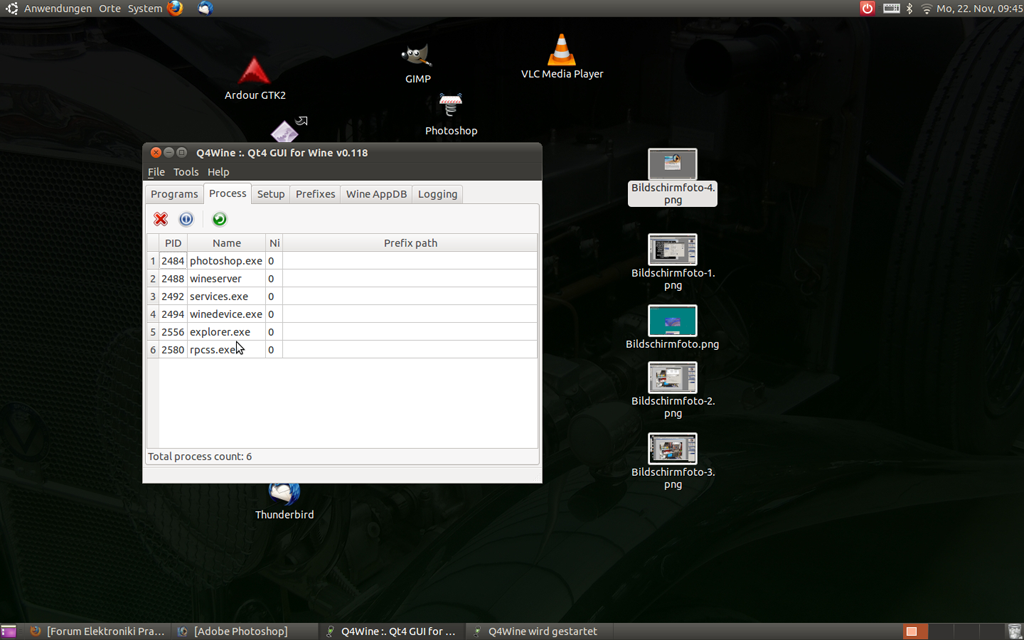The height and width of the screenshot is (640, 1024).
Task: Open the GIMP desktop icon
Action: 417,58
